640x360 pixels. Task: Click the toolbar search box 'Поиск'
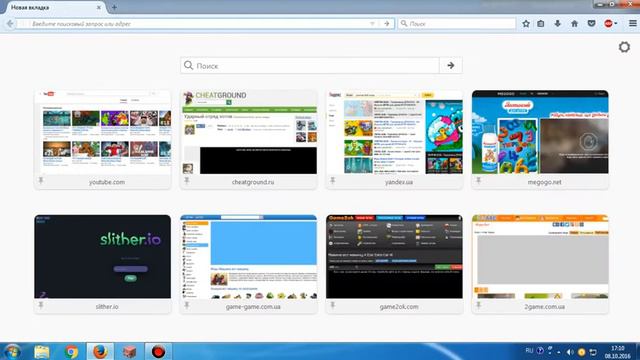(457, 24)
